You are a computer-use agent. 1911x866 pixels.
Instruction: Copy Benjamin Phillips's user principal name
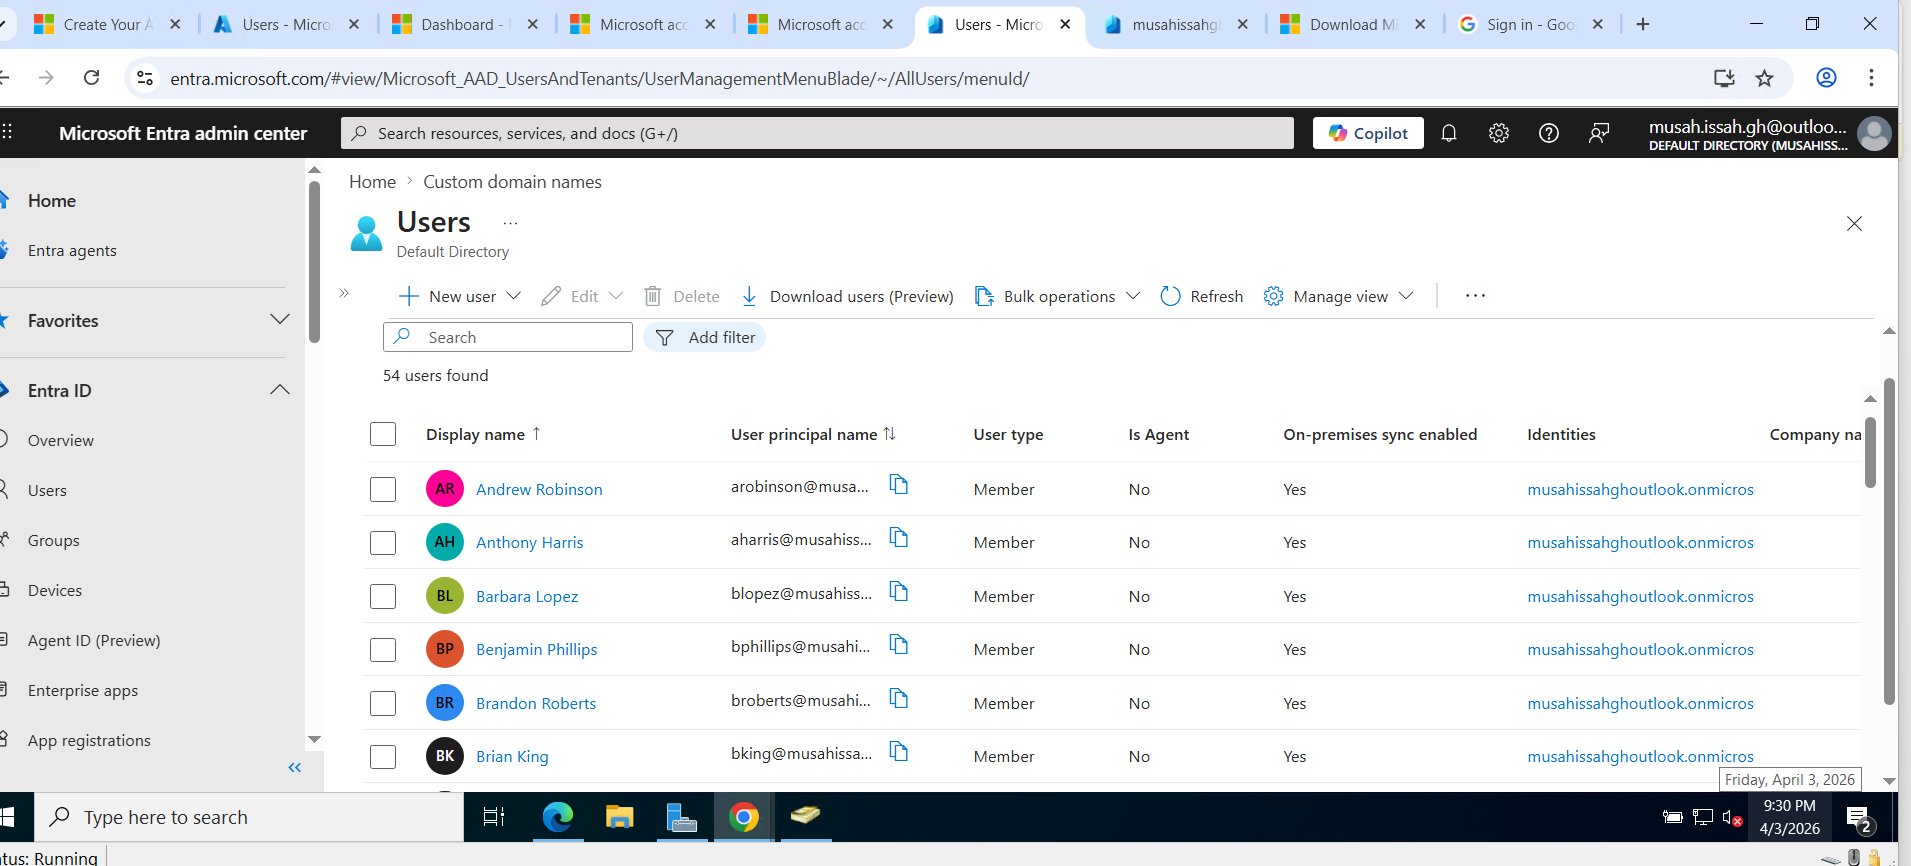[x=899, y=645]
